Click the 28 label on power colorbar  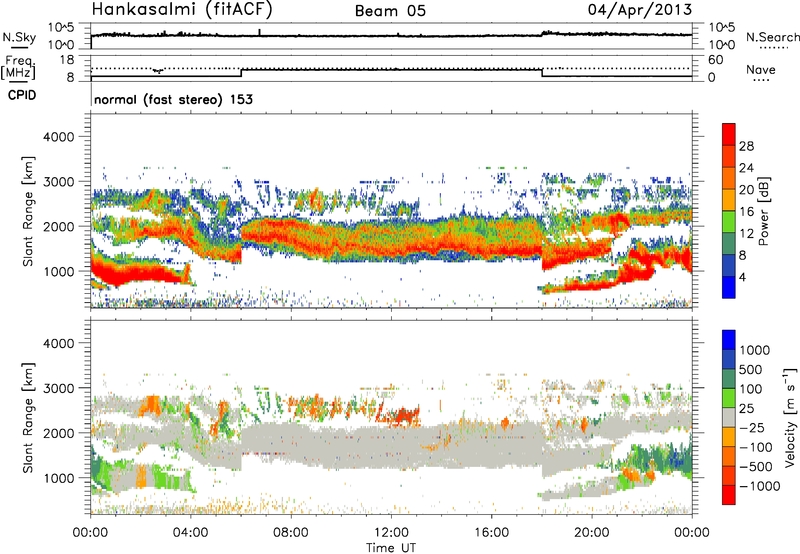click(746, 146)
